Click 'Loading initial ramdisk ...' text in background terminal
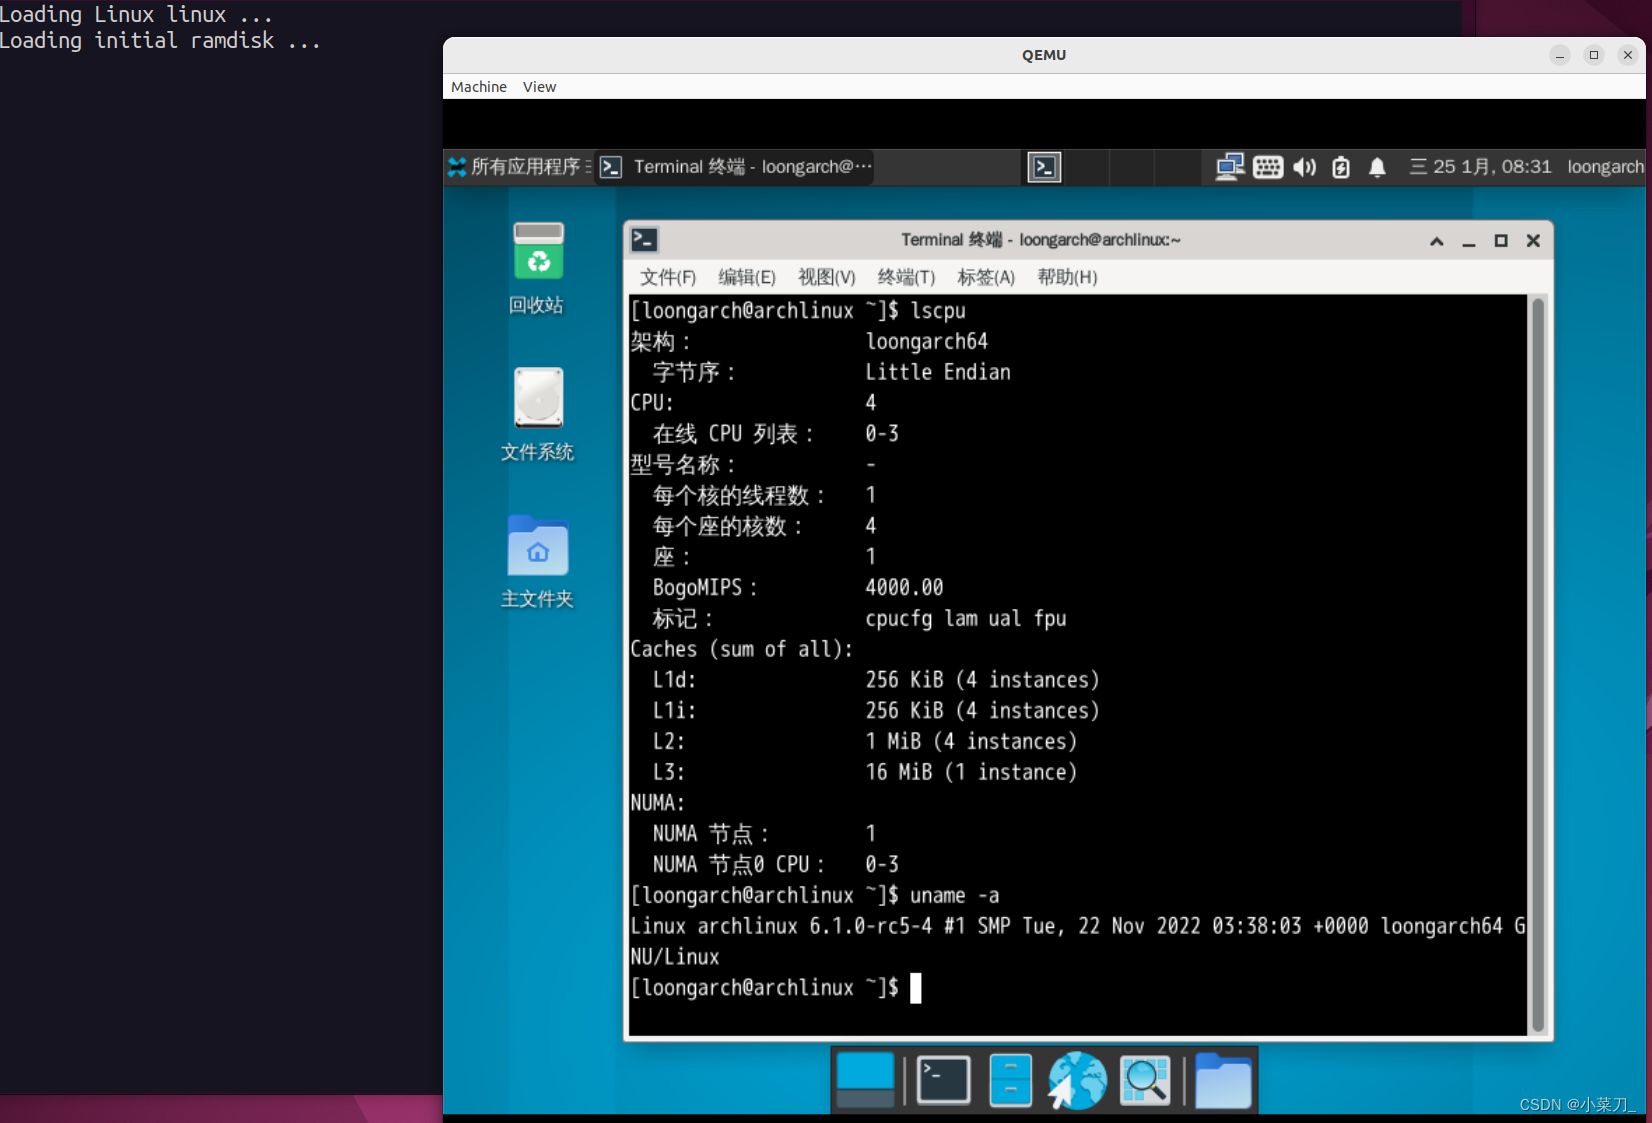 click(x=160, y=41)
